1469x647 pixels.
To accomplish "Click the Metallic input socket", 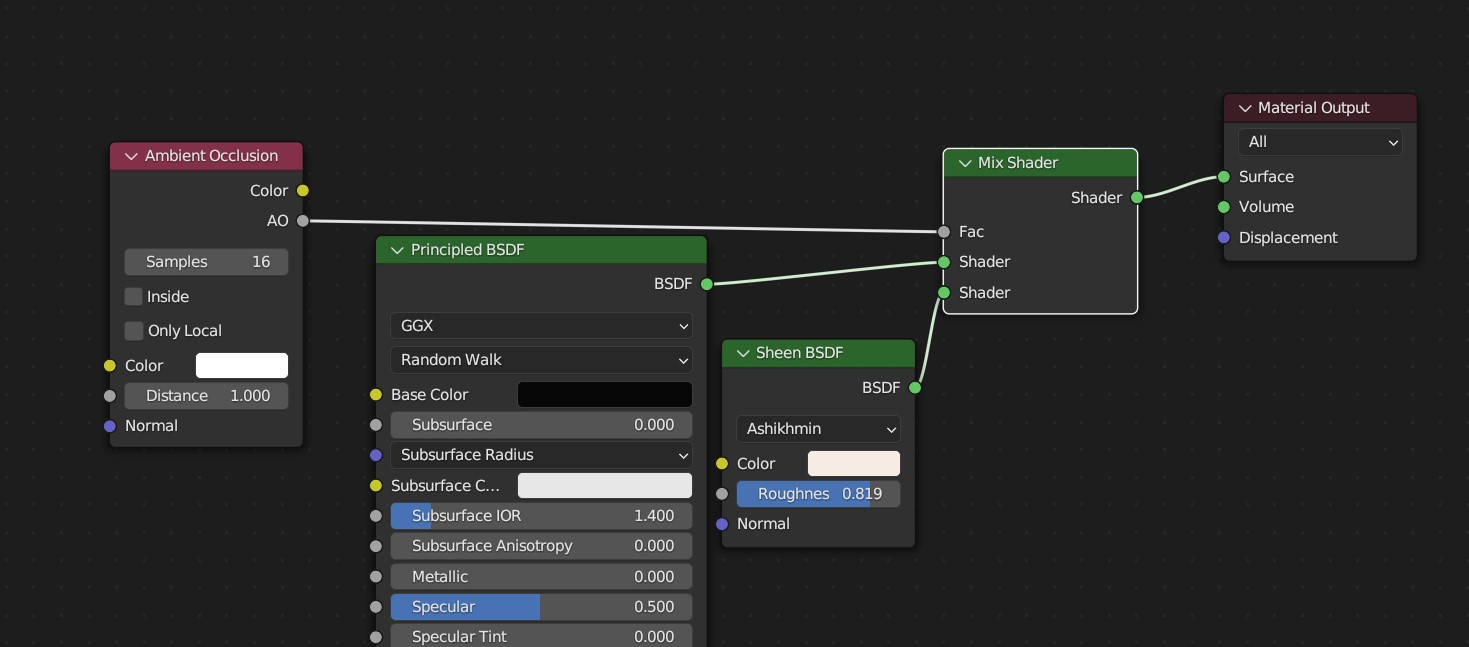I will 376,577.
